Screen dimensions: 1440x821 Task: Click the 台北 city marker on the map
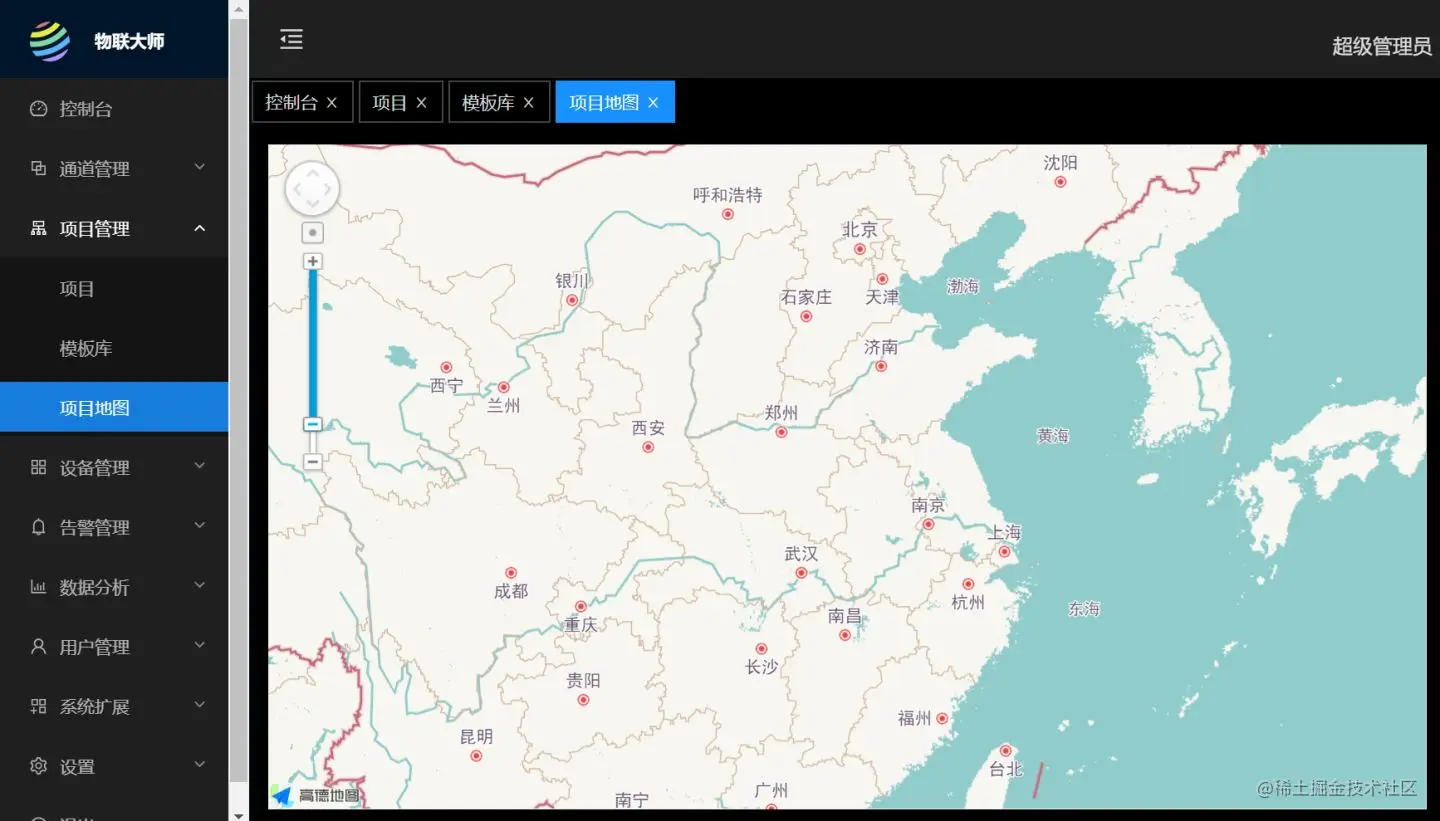[x=1005, y=751]
